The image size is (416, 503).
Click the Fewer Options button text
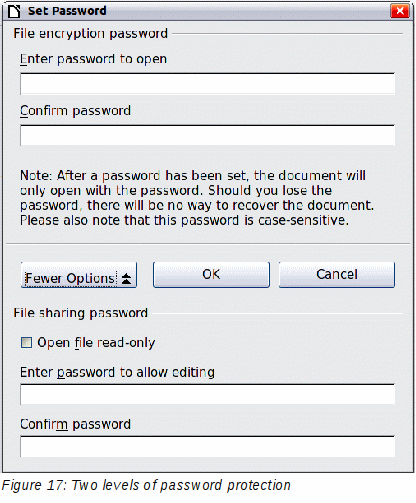click(70, 278)
